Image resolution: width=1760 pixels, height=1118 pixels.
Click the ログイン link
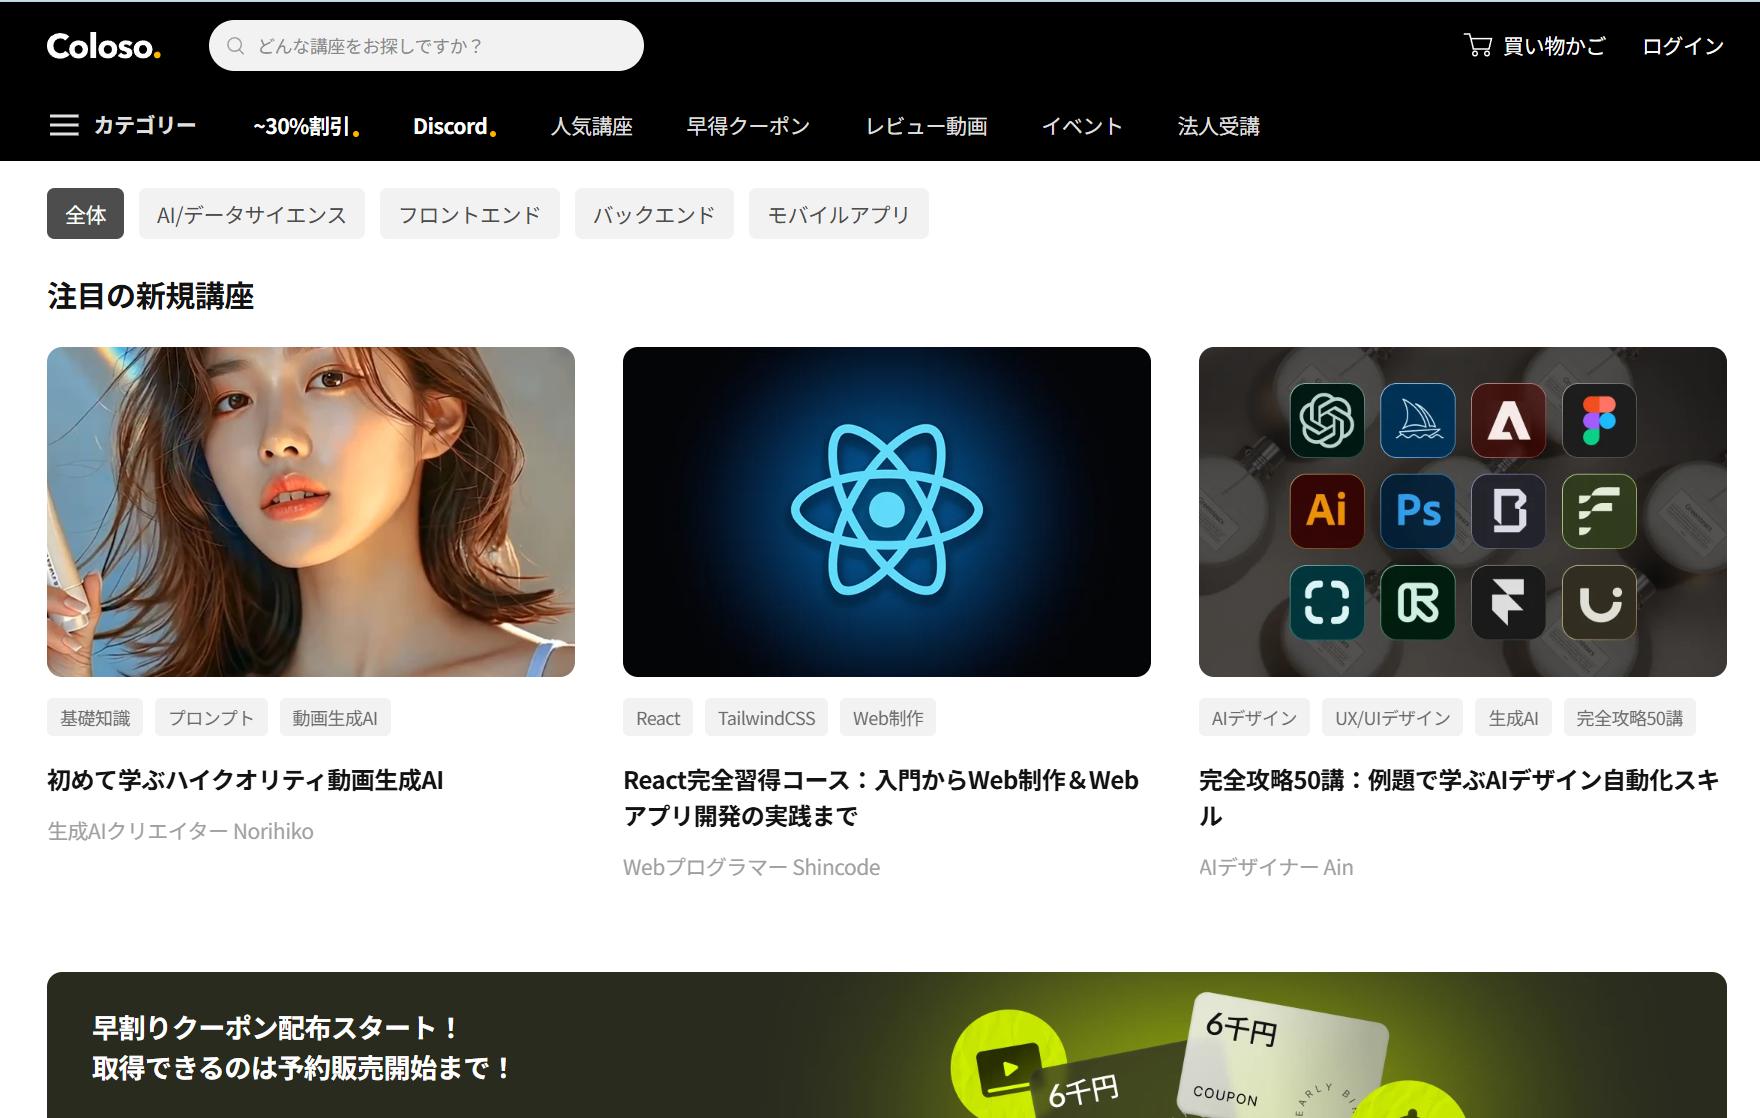coord(1683,46)
